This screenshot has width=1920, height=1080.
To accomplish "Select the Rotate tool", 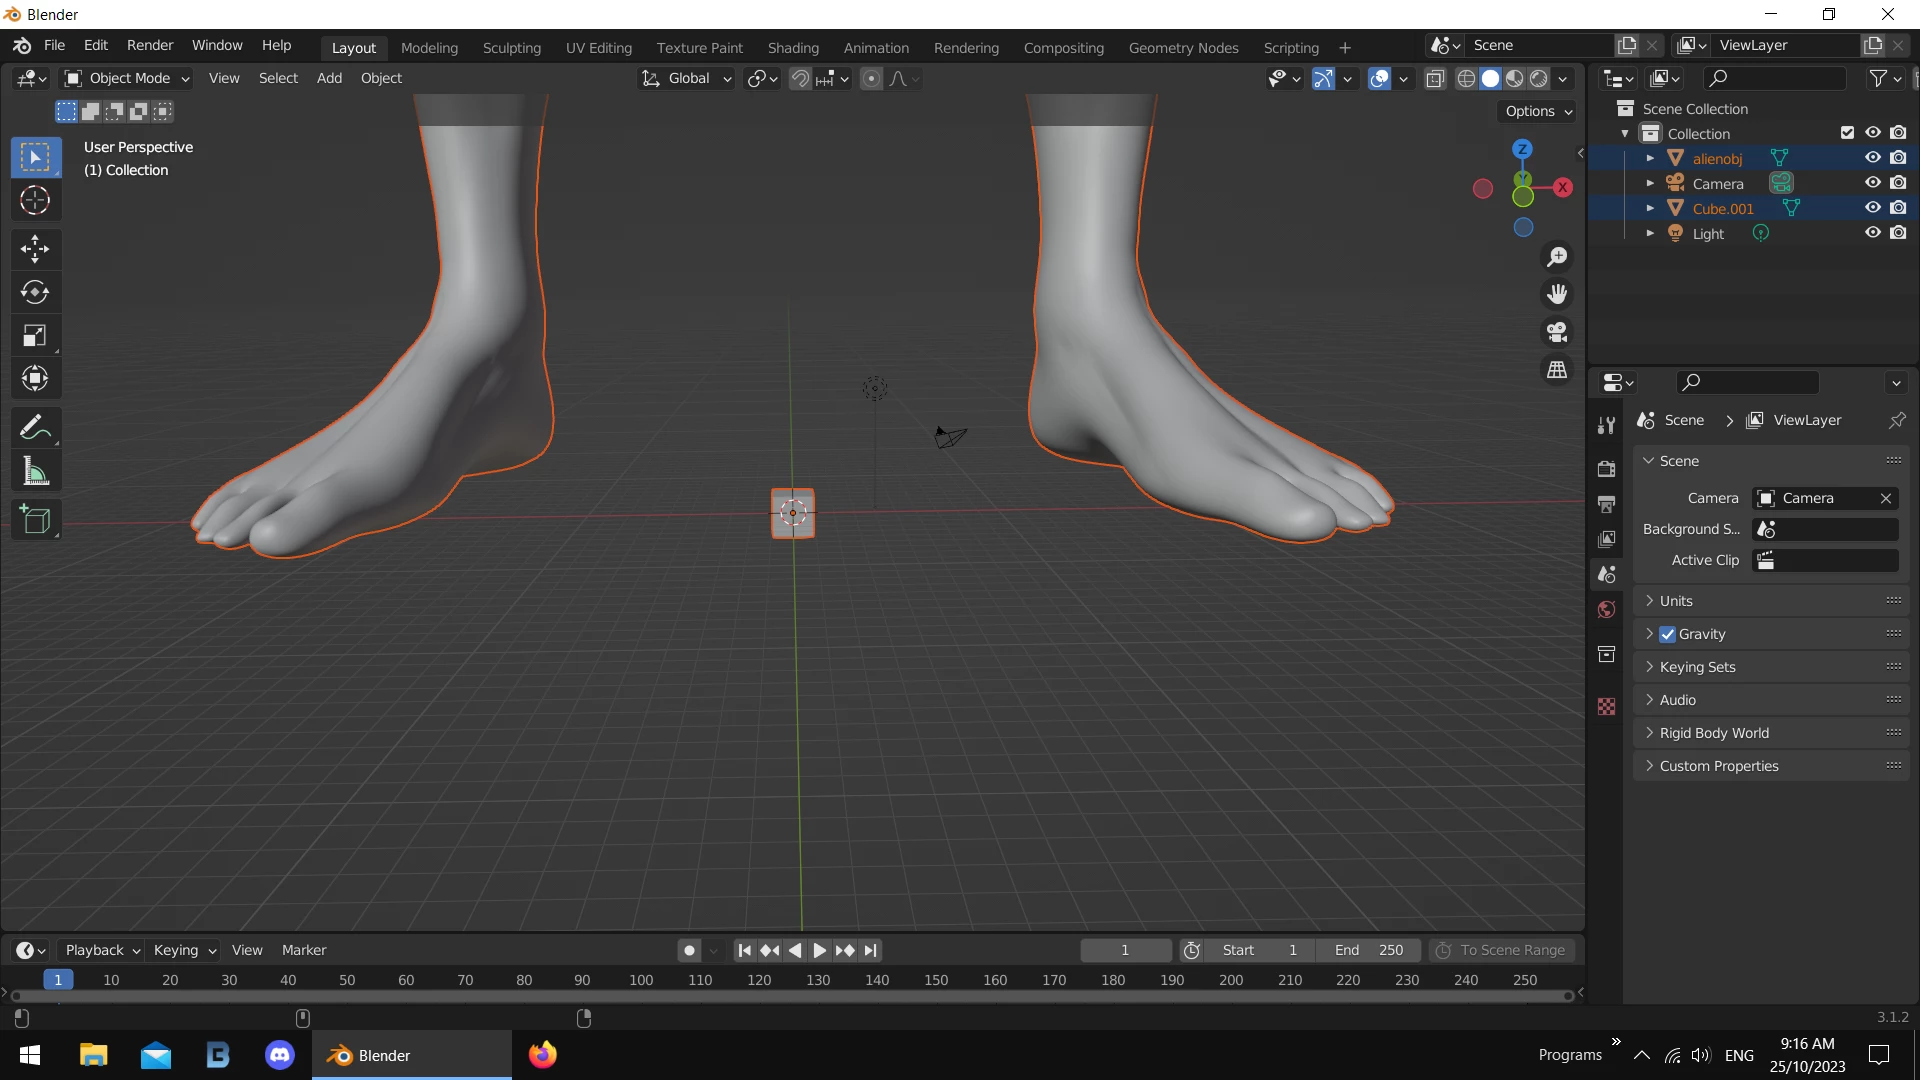I will click(x=35, y=292).
